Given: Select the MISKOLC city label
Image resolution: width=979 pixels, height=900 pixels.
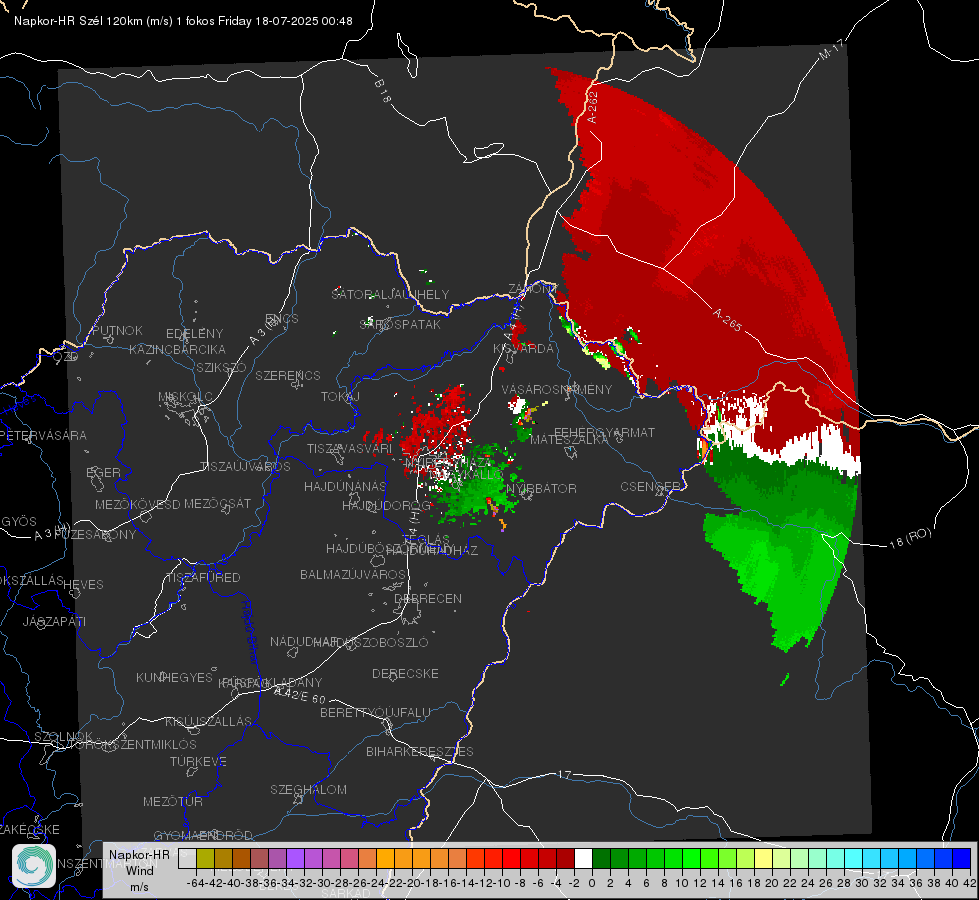Looking at the screenshot, I should (x=185, y=397).
